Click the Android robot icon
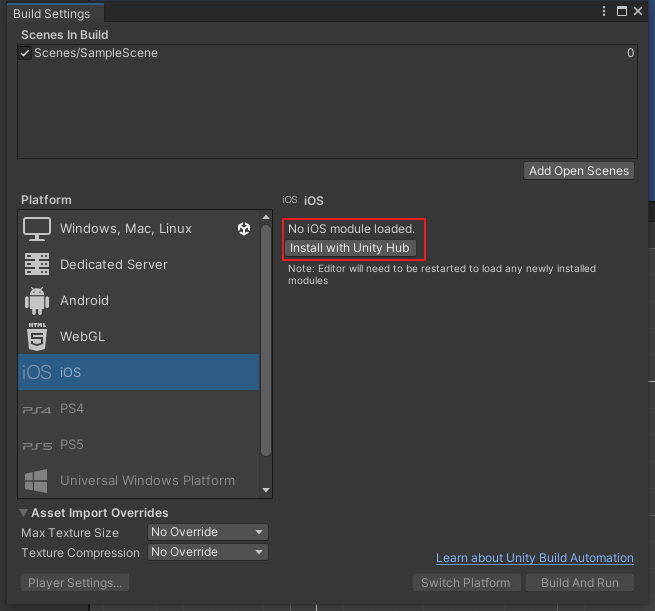Viewport: 655px width, 611px height. (x=37, y=301)
